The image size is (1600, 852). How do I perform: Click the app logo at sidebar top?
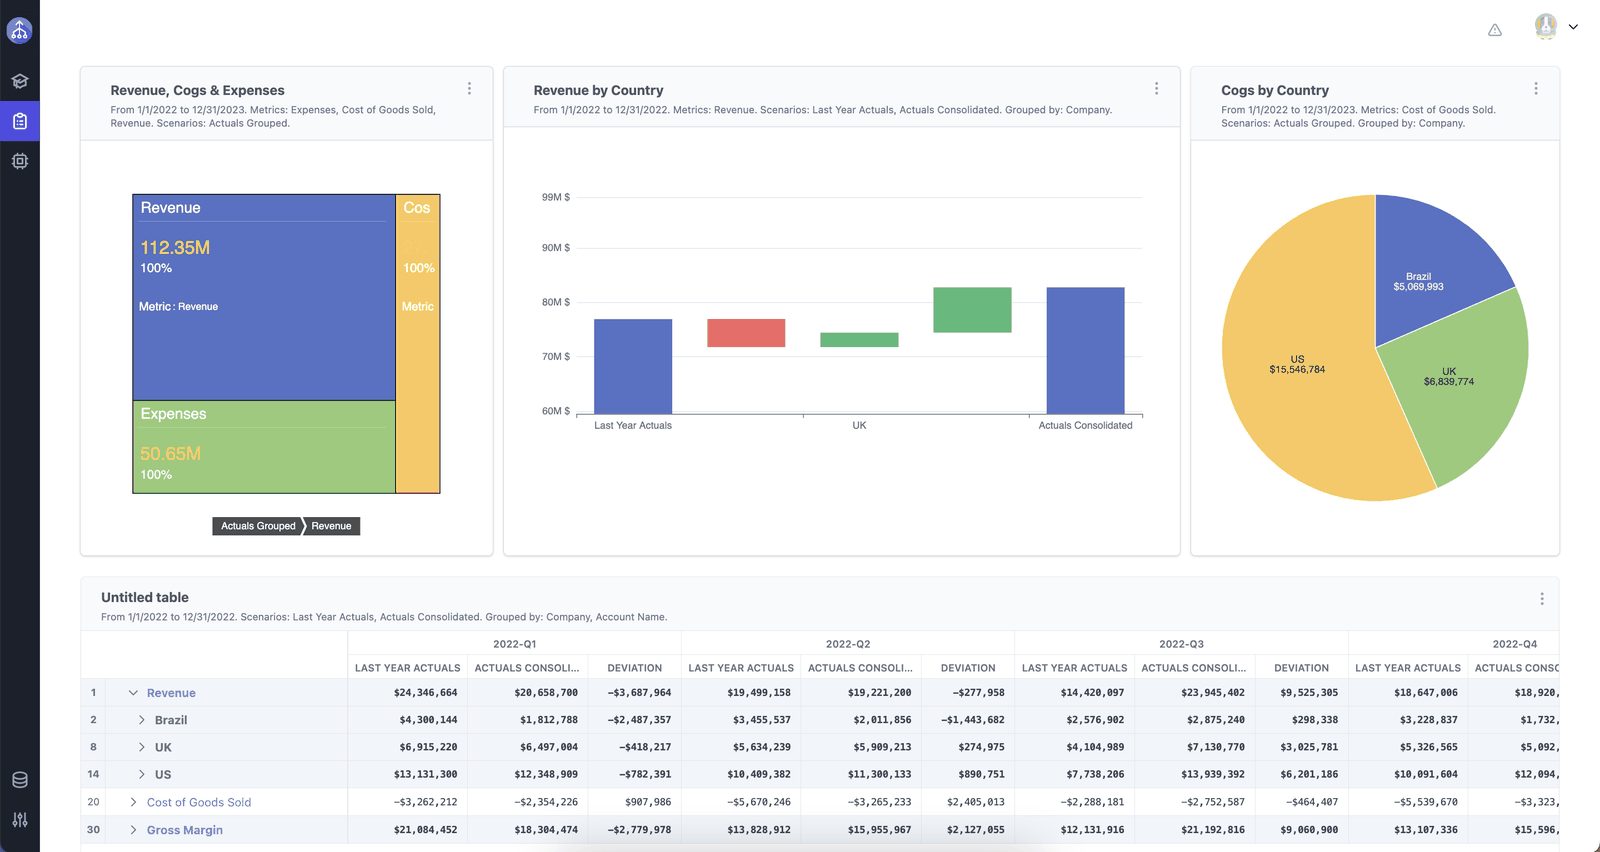pyautogui.click(x=19, y=30)
